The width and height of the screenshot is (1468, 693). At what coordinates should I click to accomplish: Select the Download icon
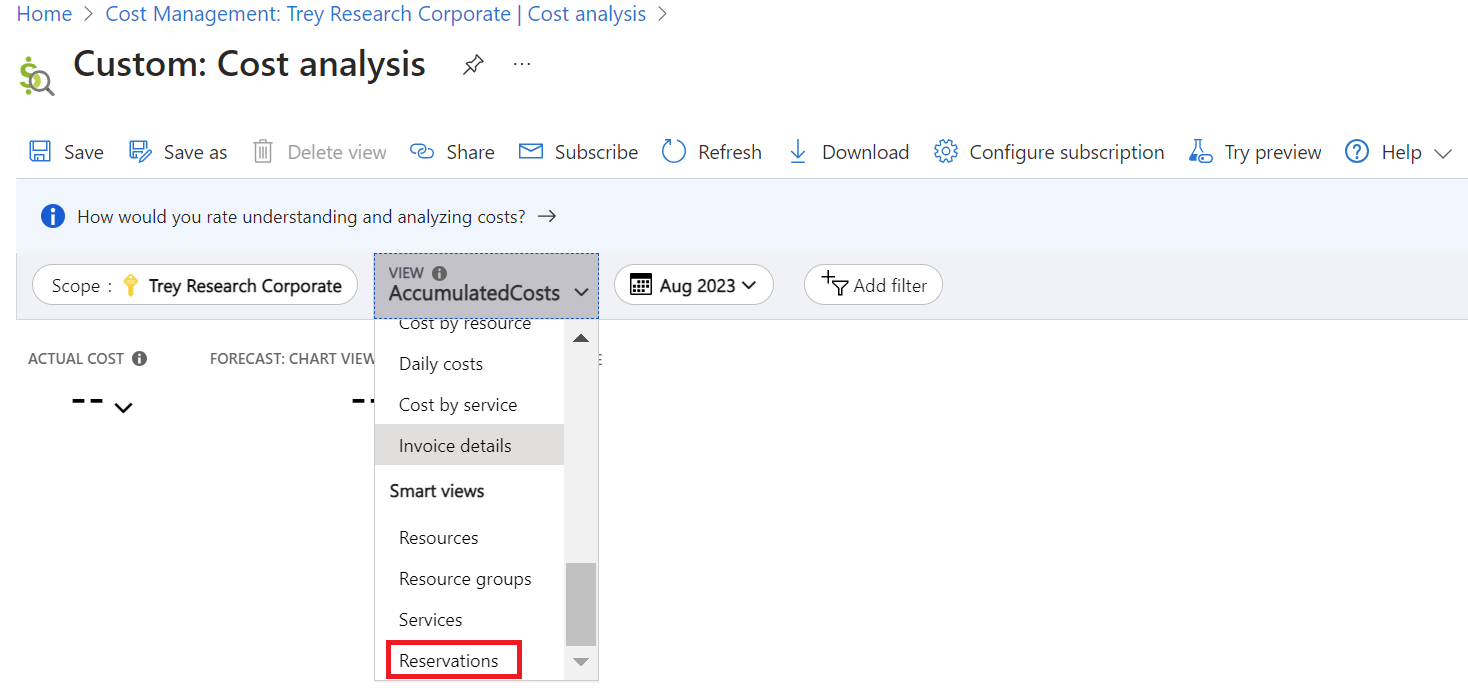click(x=797, y=150)
